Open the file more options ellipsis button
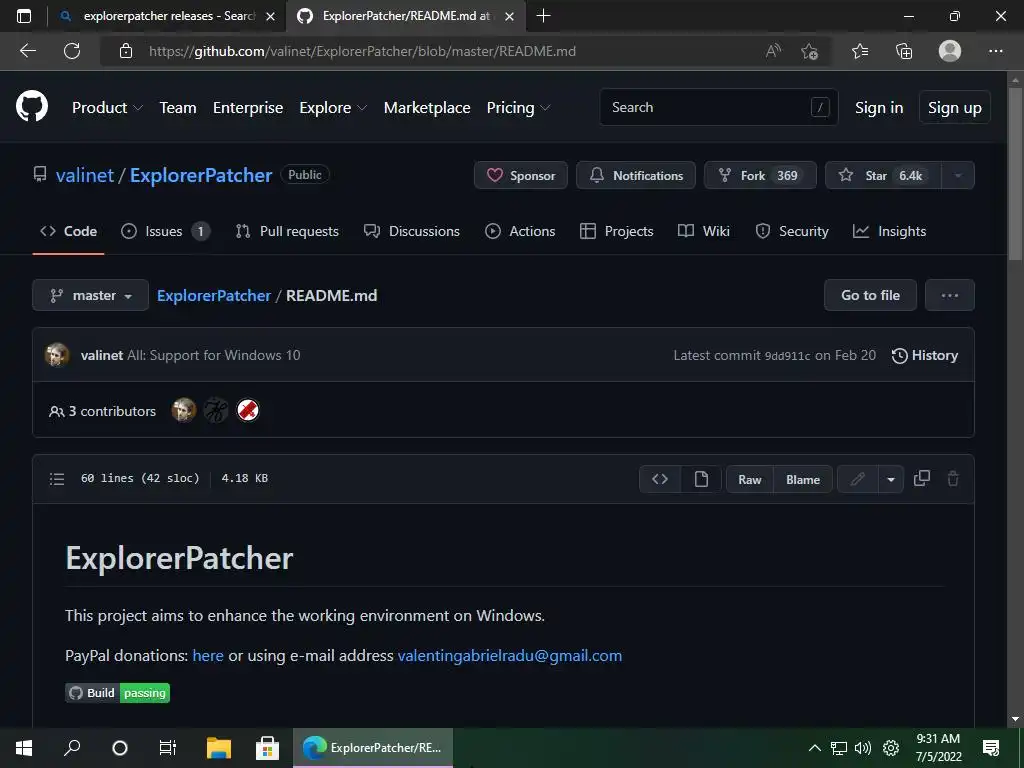This screenshot has width=1024, height=768. tap(950, 295)
